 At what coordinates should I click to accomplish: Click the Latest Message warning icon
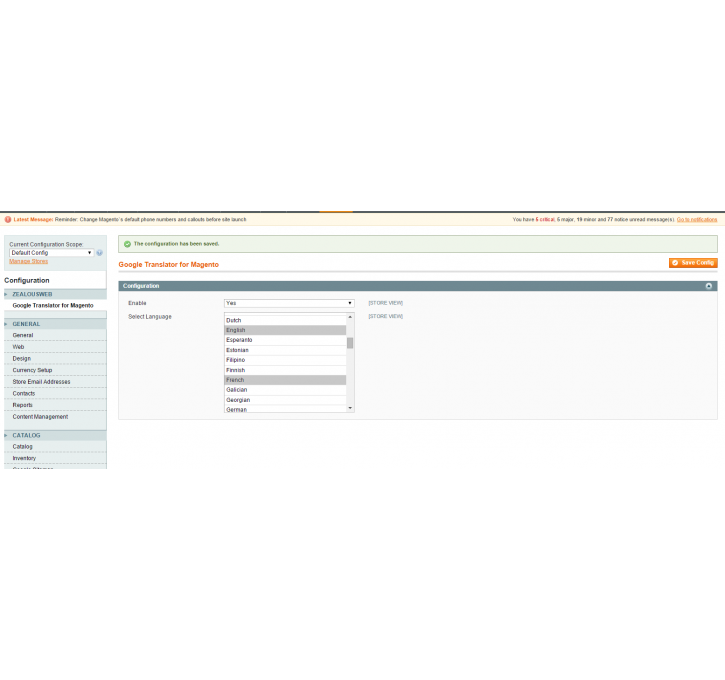tap(8, 220)
